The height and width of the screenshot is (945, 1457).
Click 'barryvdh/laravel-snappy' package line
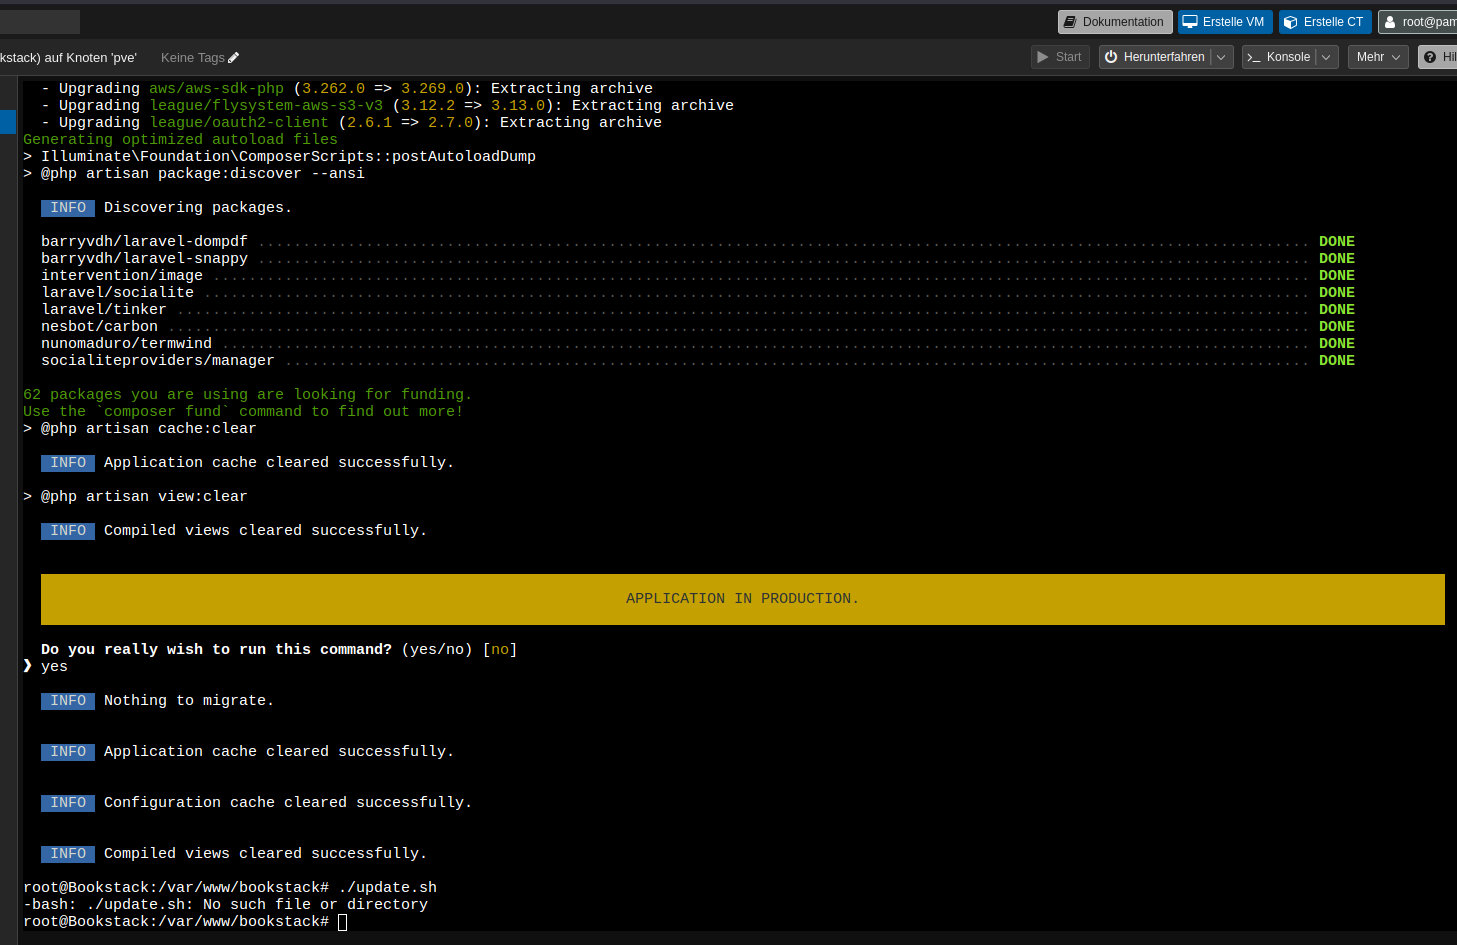[698, 259]
